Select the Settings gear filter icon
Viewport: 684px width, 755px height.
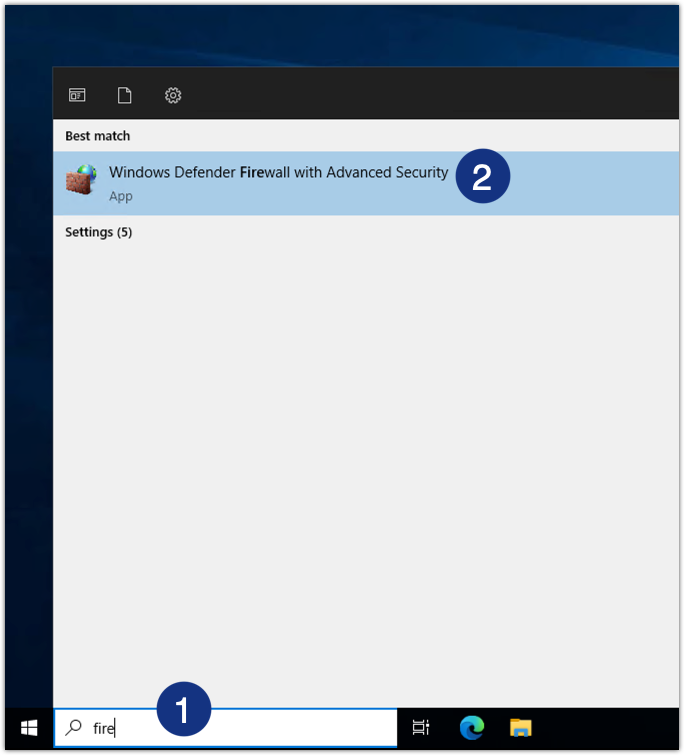[173, 95]
